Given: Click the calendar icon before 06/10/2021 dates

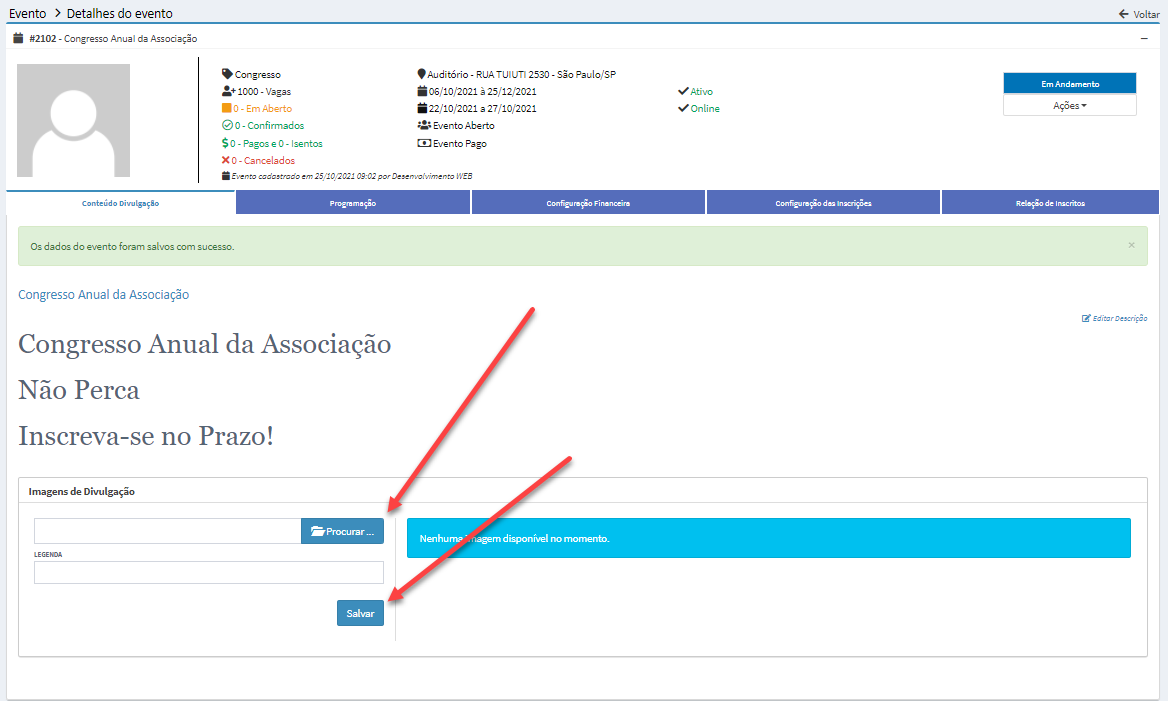Looking at the screenshot, I should click(422, 90).
